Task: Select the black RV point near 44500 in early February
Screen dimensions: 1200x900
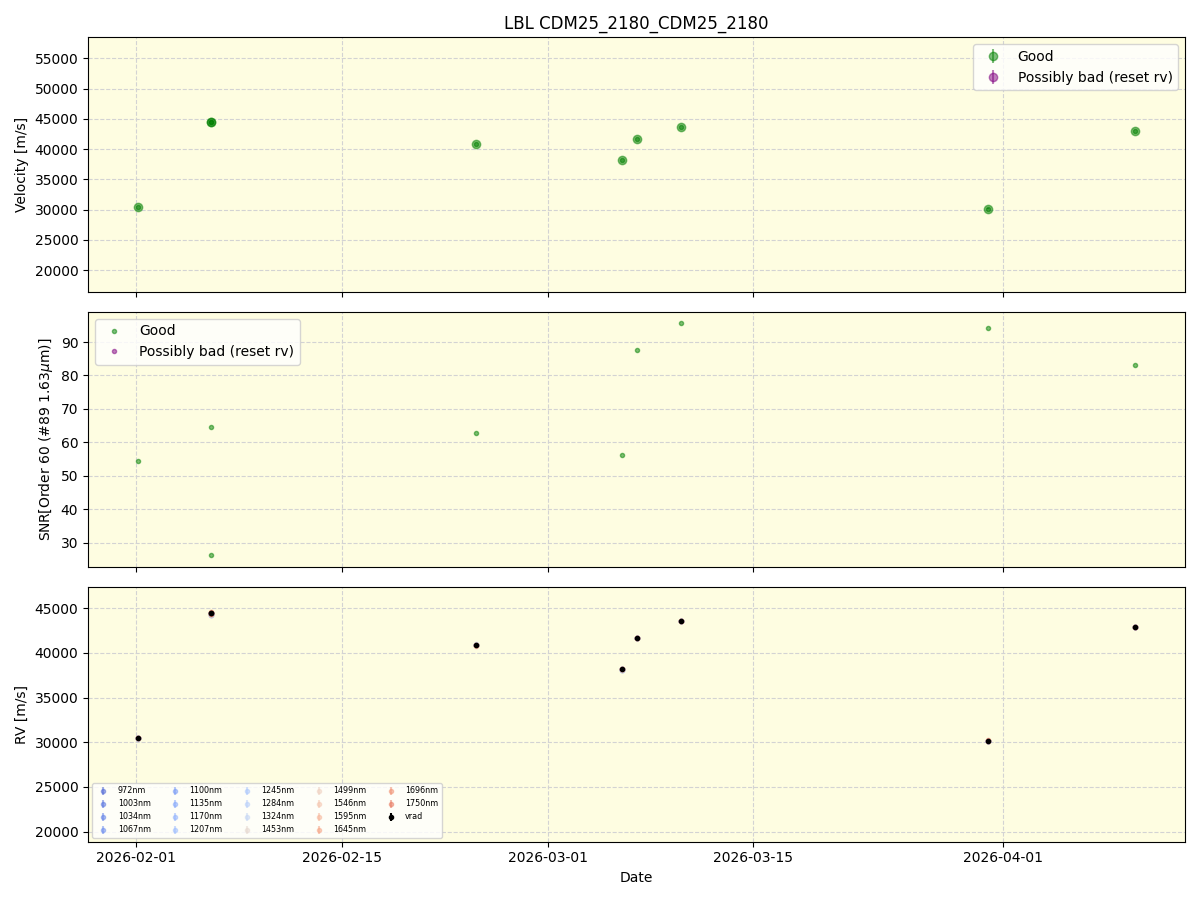Action: click(x=211, y=613)
